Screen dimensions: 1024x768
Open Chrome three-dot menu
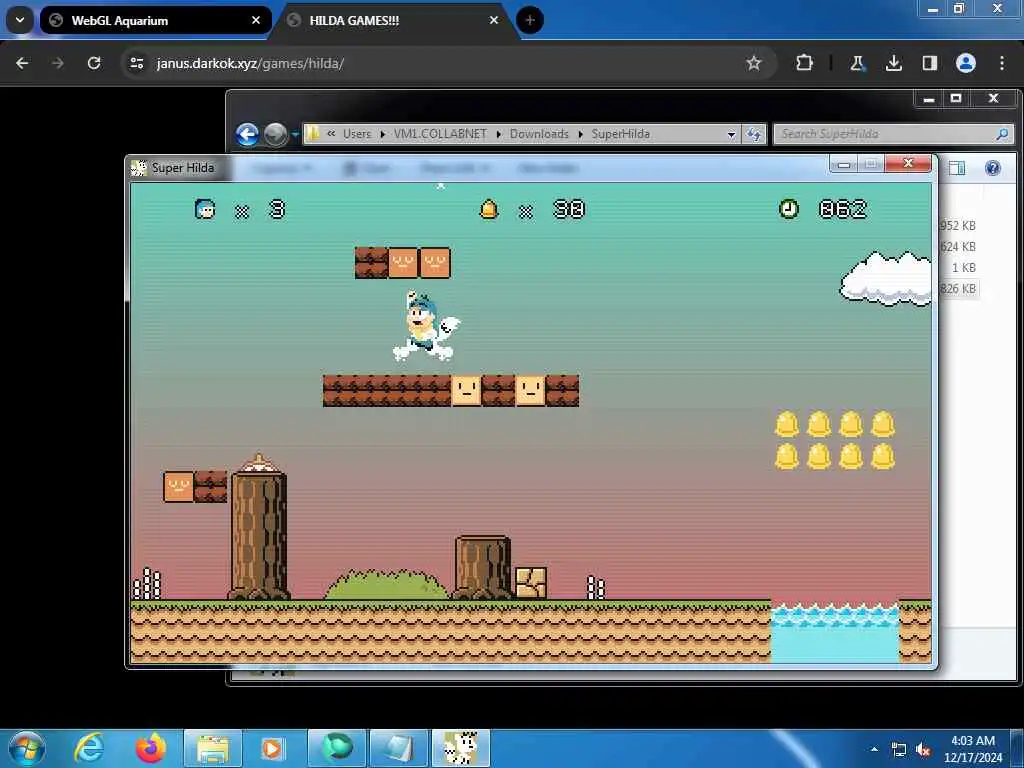point(1002,63)
